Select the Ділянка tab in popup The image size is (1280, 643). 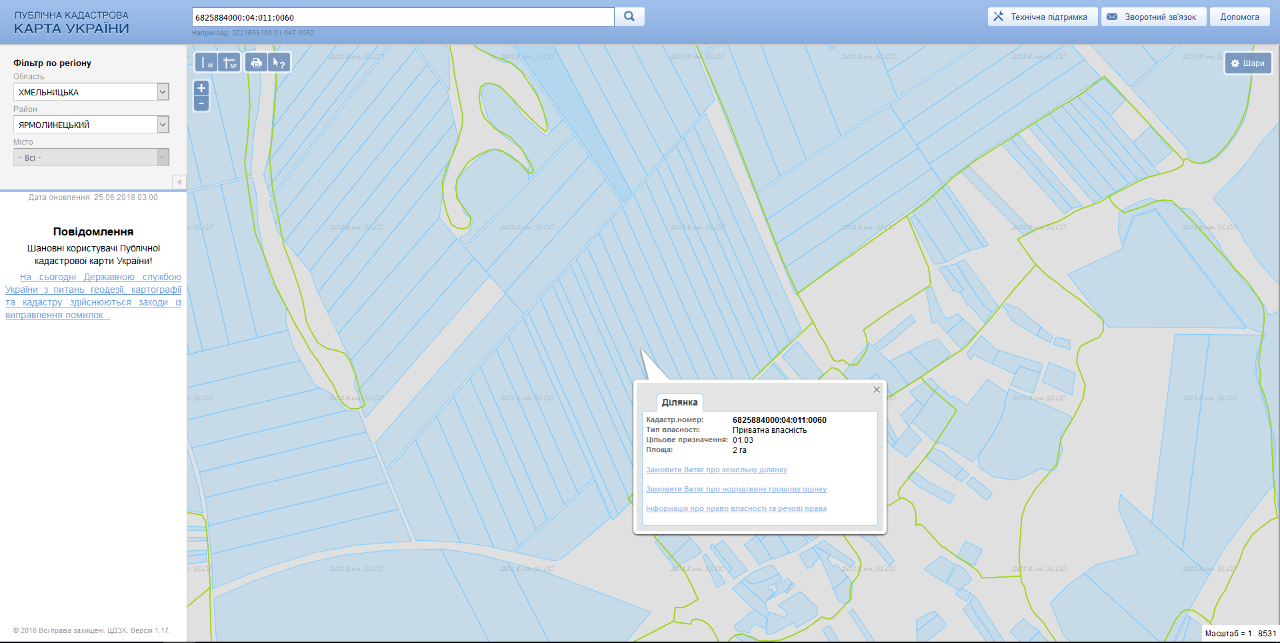pos(679,402)
